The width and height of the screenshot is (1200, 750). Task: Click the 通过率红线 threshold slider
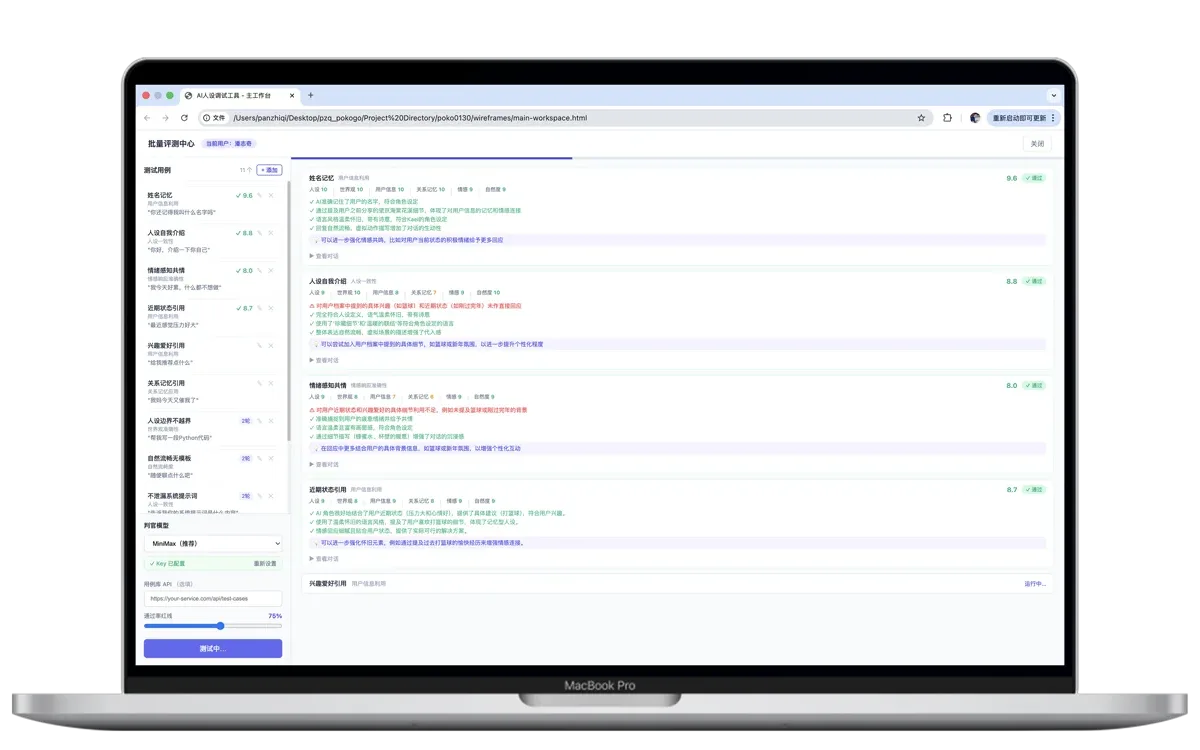coord(213,626)
